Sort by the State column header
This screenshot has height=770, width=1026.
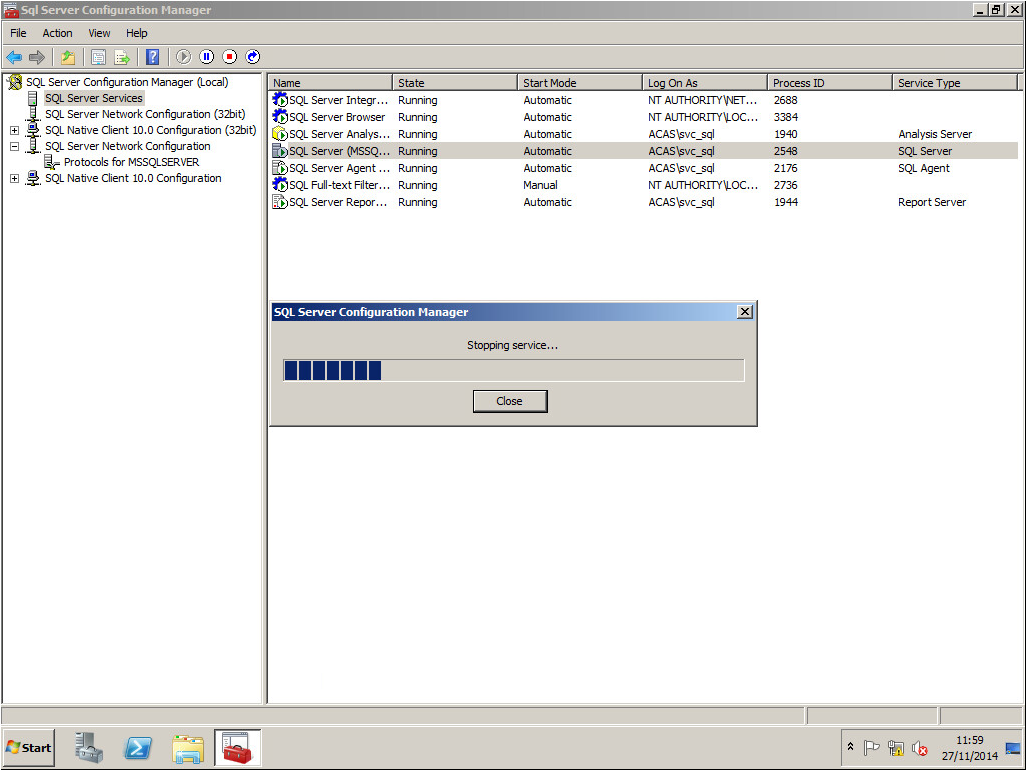click(x=455, y=82)
